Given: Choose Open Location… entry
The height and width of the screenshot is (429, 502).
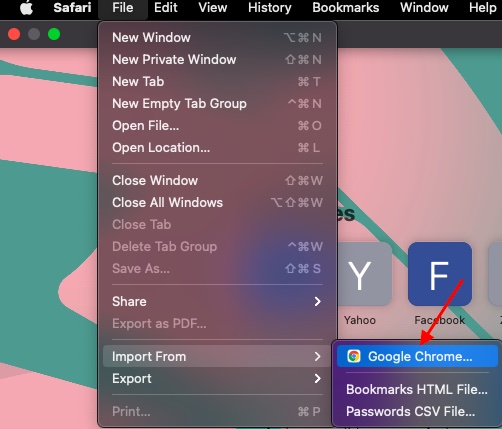Looking at the screenshot, I should tap(217, 148).
